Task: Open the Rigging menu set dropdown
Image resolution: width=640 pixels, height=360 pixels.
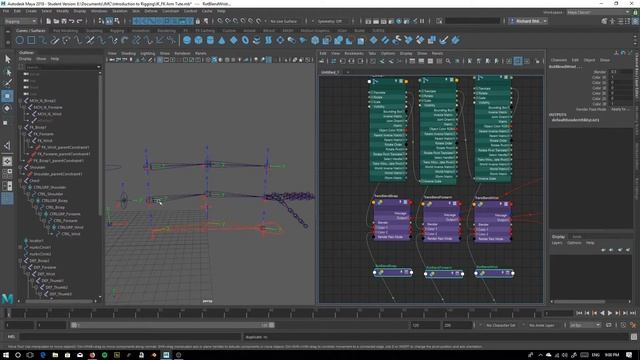Action: [x=20, y=21]
